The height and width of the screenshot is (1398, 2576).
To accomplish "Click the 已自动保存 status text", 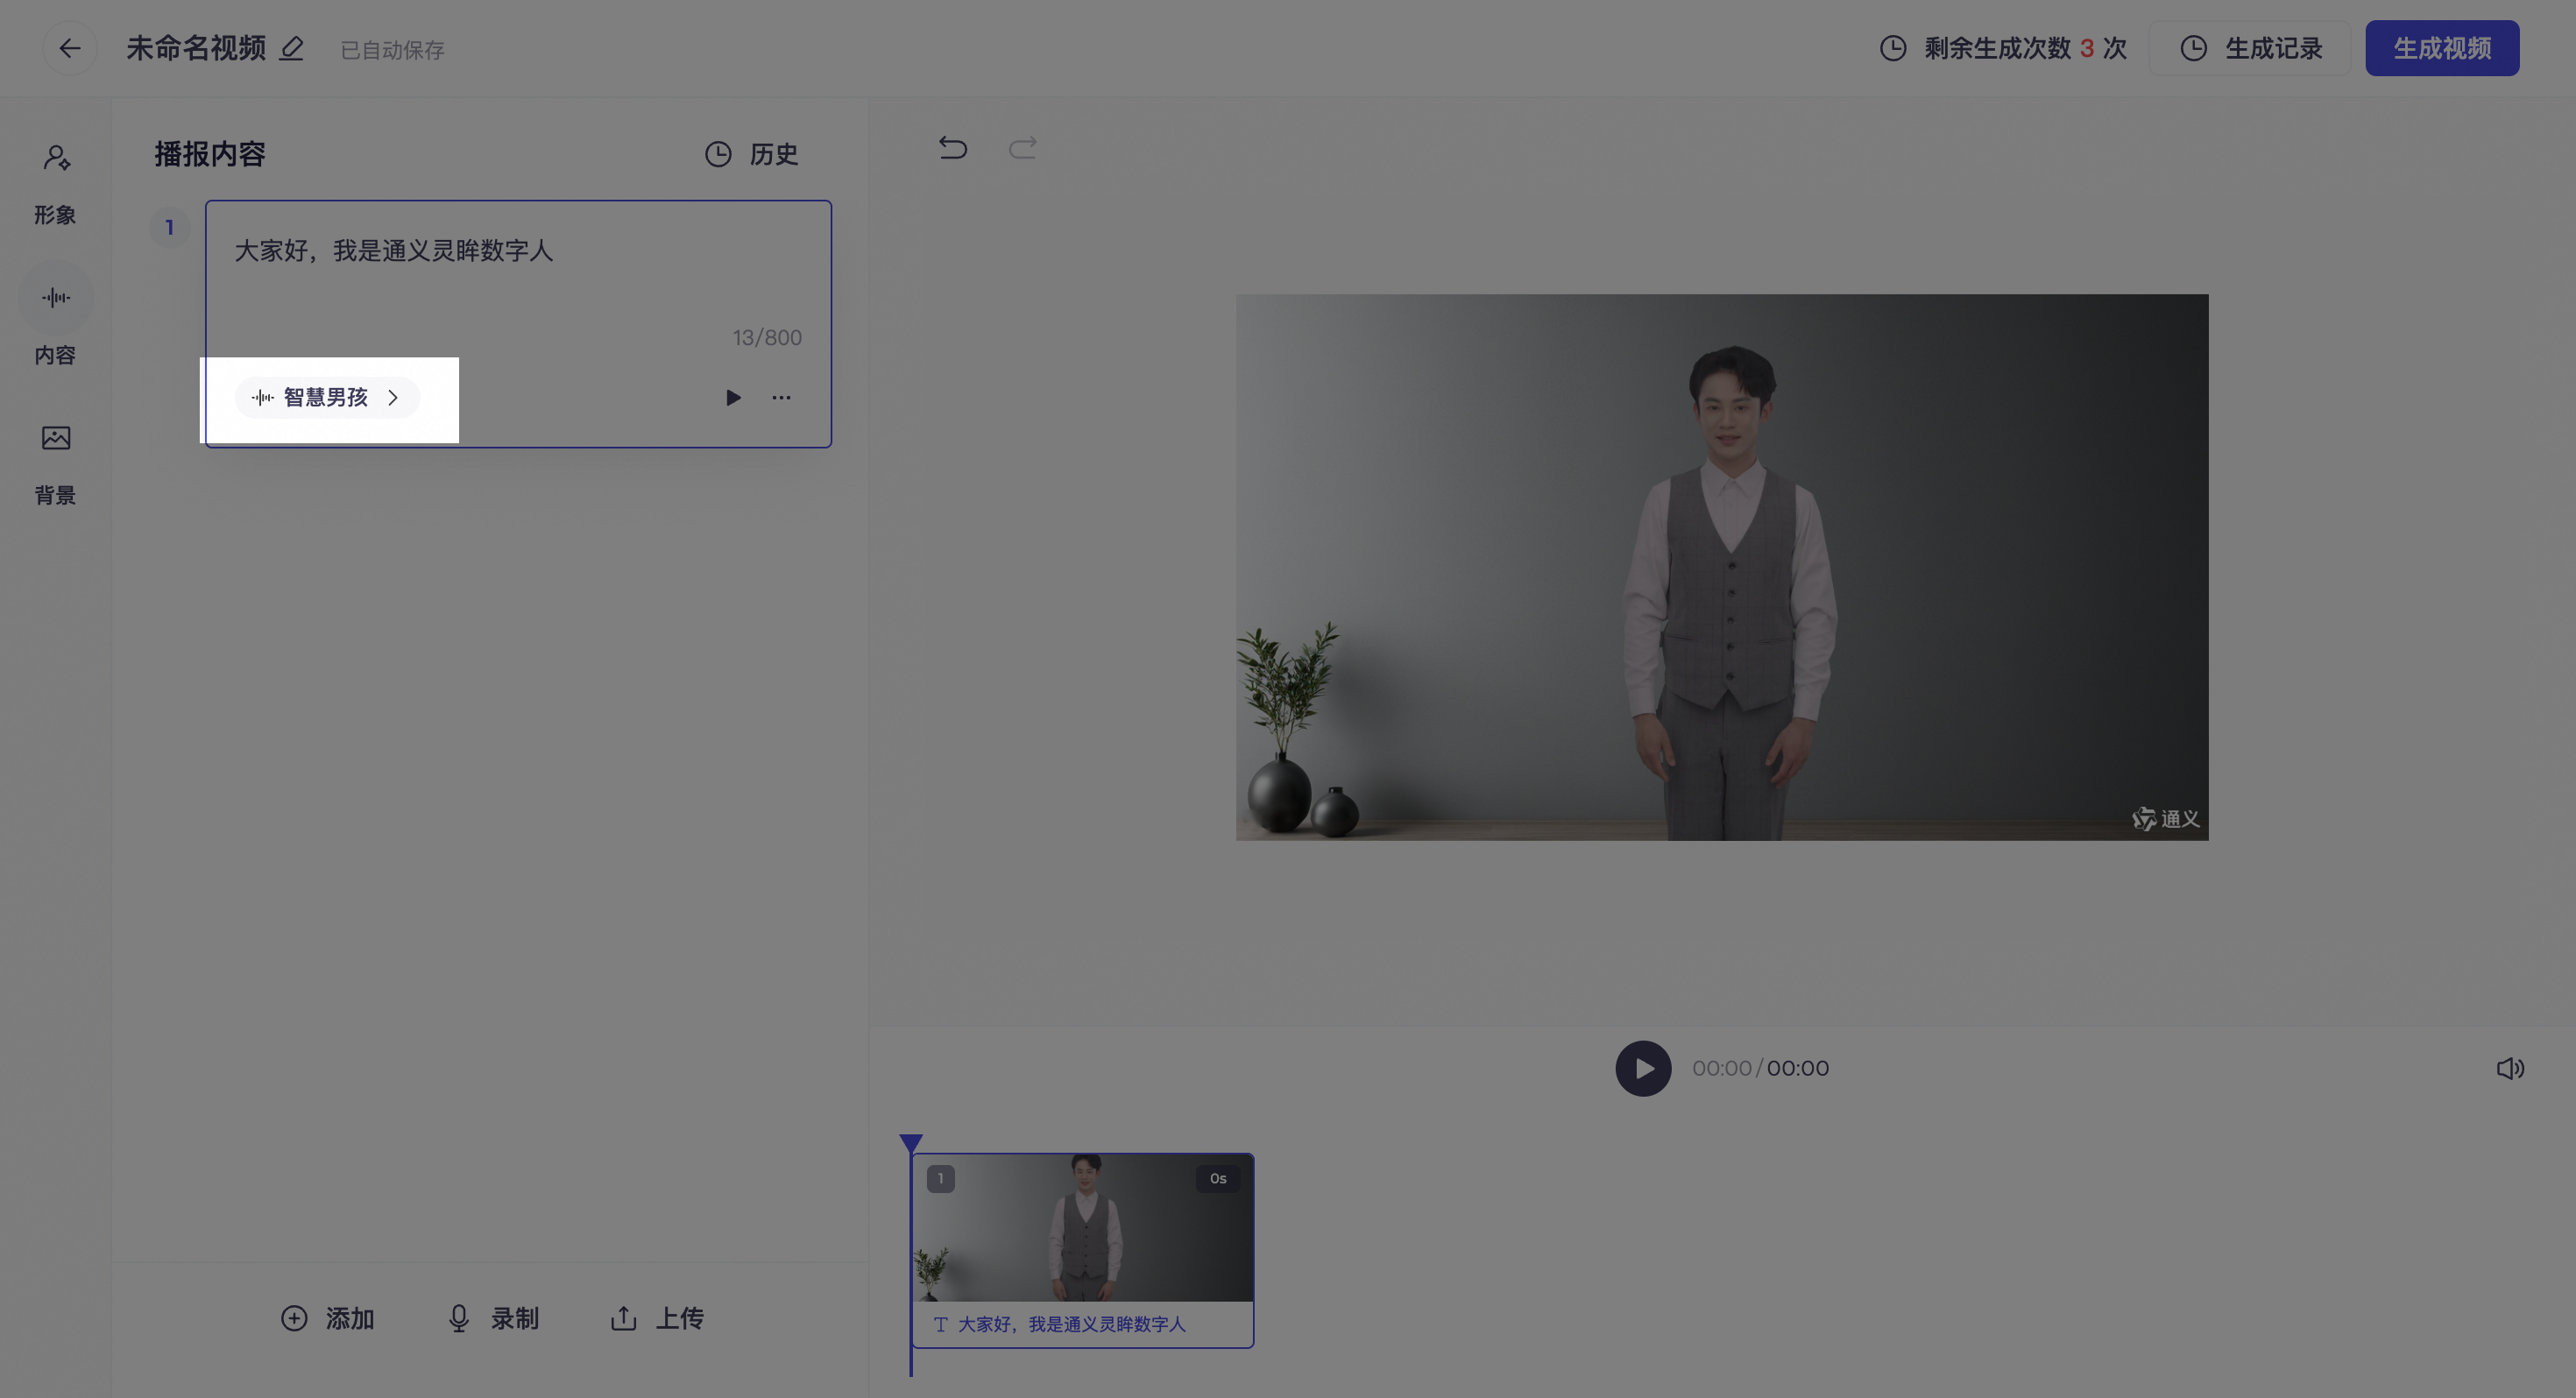I will click(392, 50).
